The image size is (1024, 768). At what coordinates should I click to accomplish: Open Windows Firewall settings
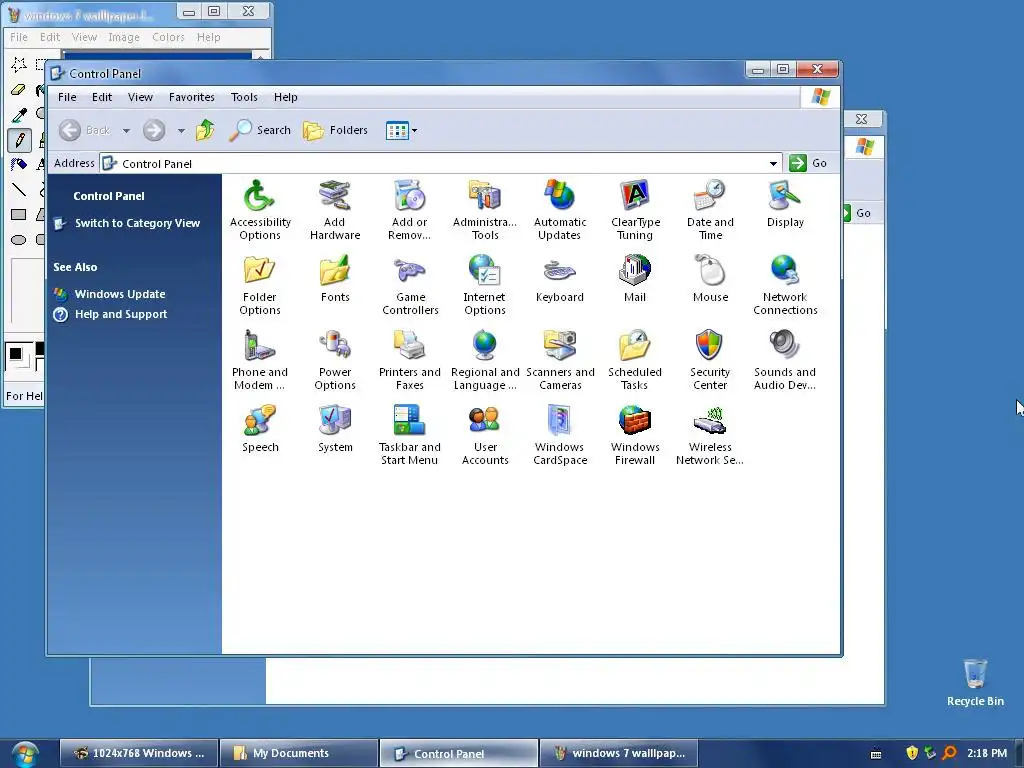pyautogui.click(x=635, y=436)
